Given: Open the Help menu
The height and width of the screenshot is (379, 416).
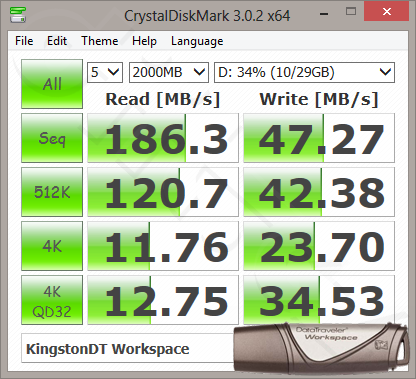Looking at the screenshot, I should point(144,41).
